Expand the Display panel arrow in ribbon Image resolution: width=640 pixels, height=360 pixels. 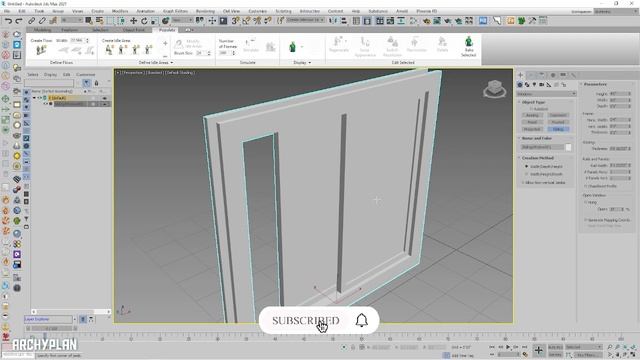pos(310,63)
